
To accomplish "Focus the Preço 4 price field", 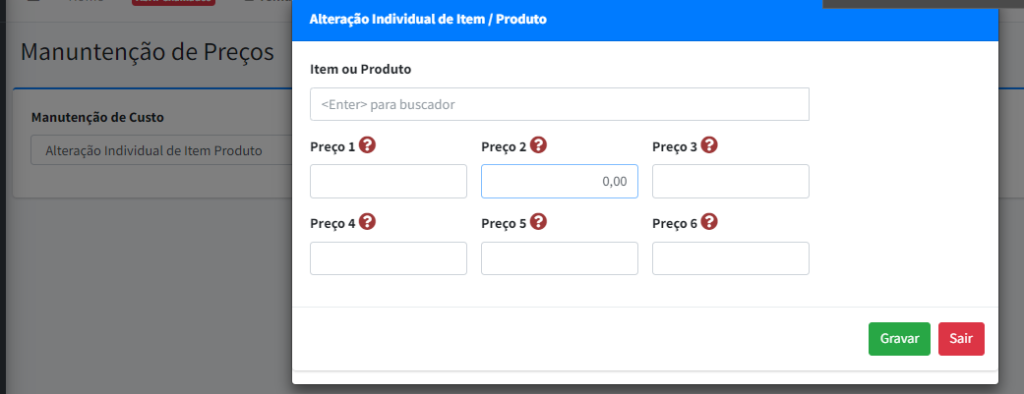I will (389, 258).
